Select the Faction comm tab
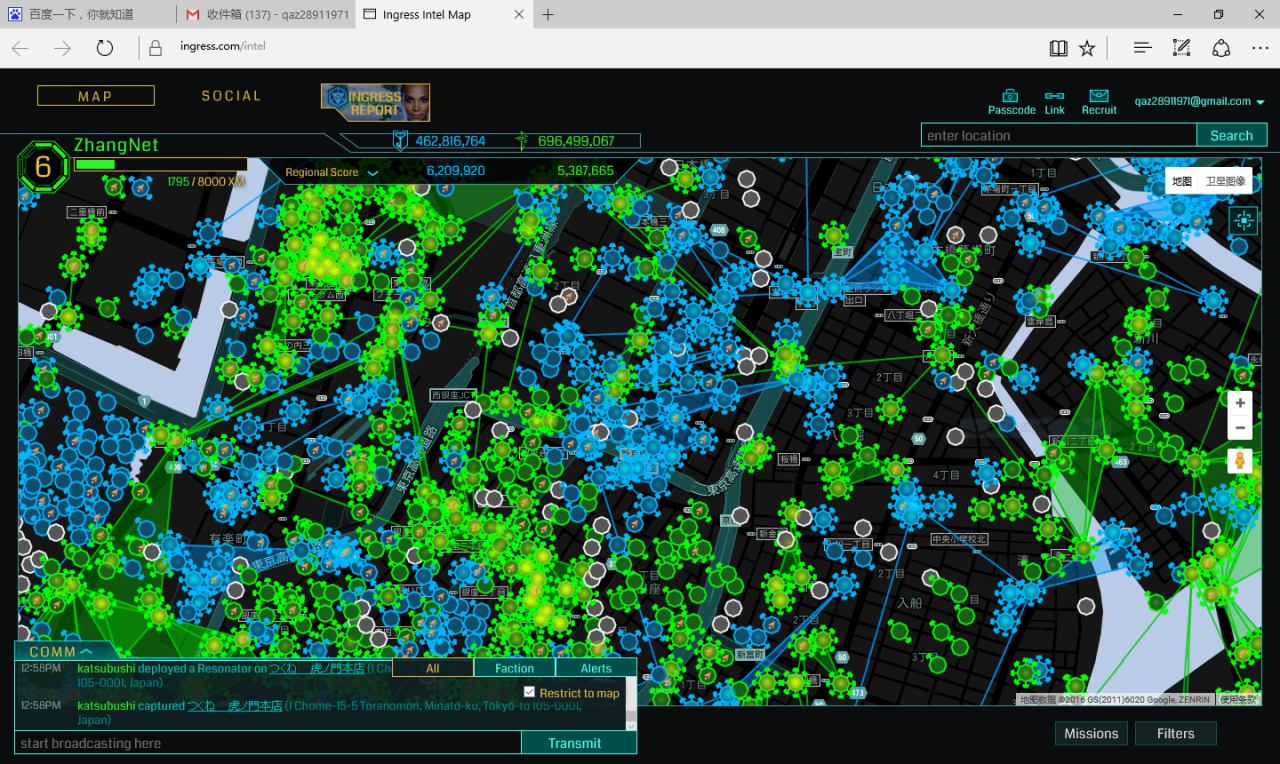Screen dimensions: 1280x764 tap(515, 668)
